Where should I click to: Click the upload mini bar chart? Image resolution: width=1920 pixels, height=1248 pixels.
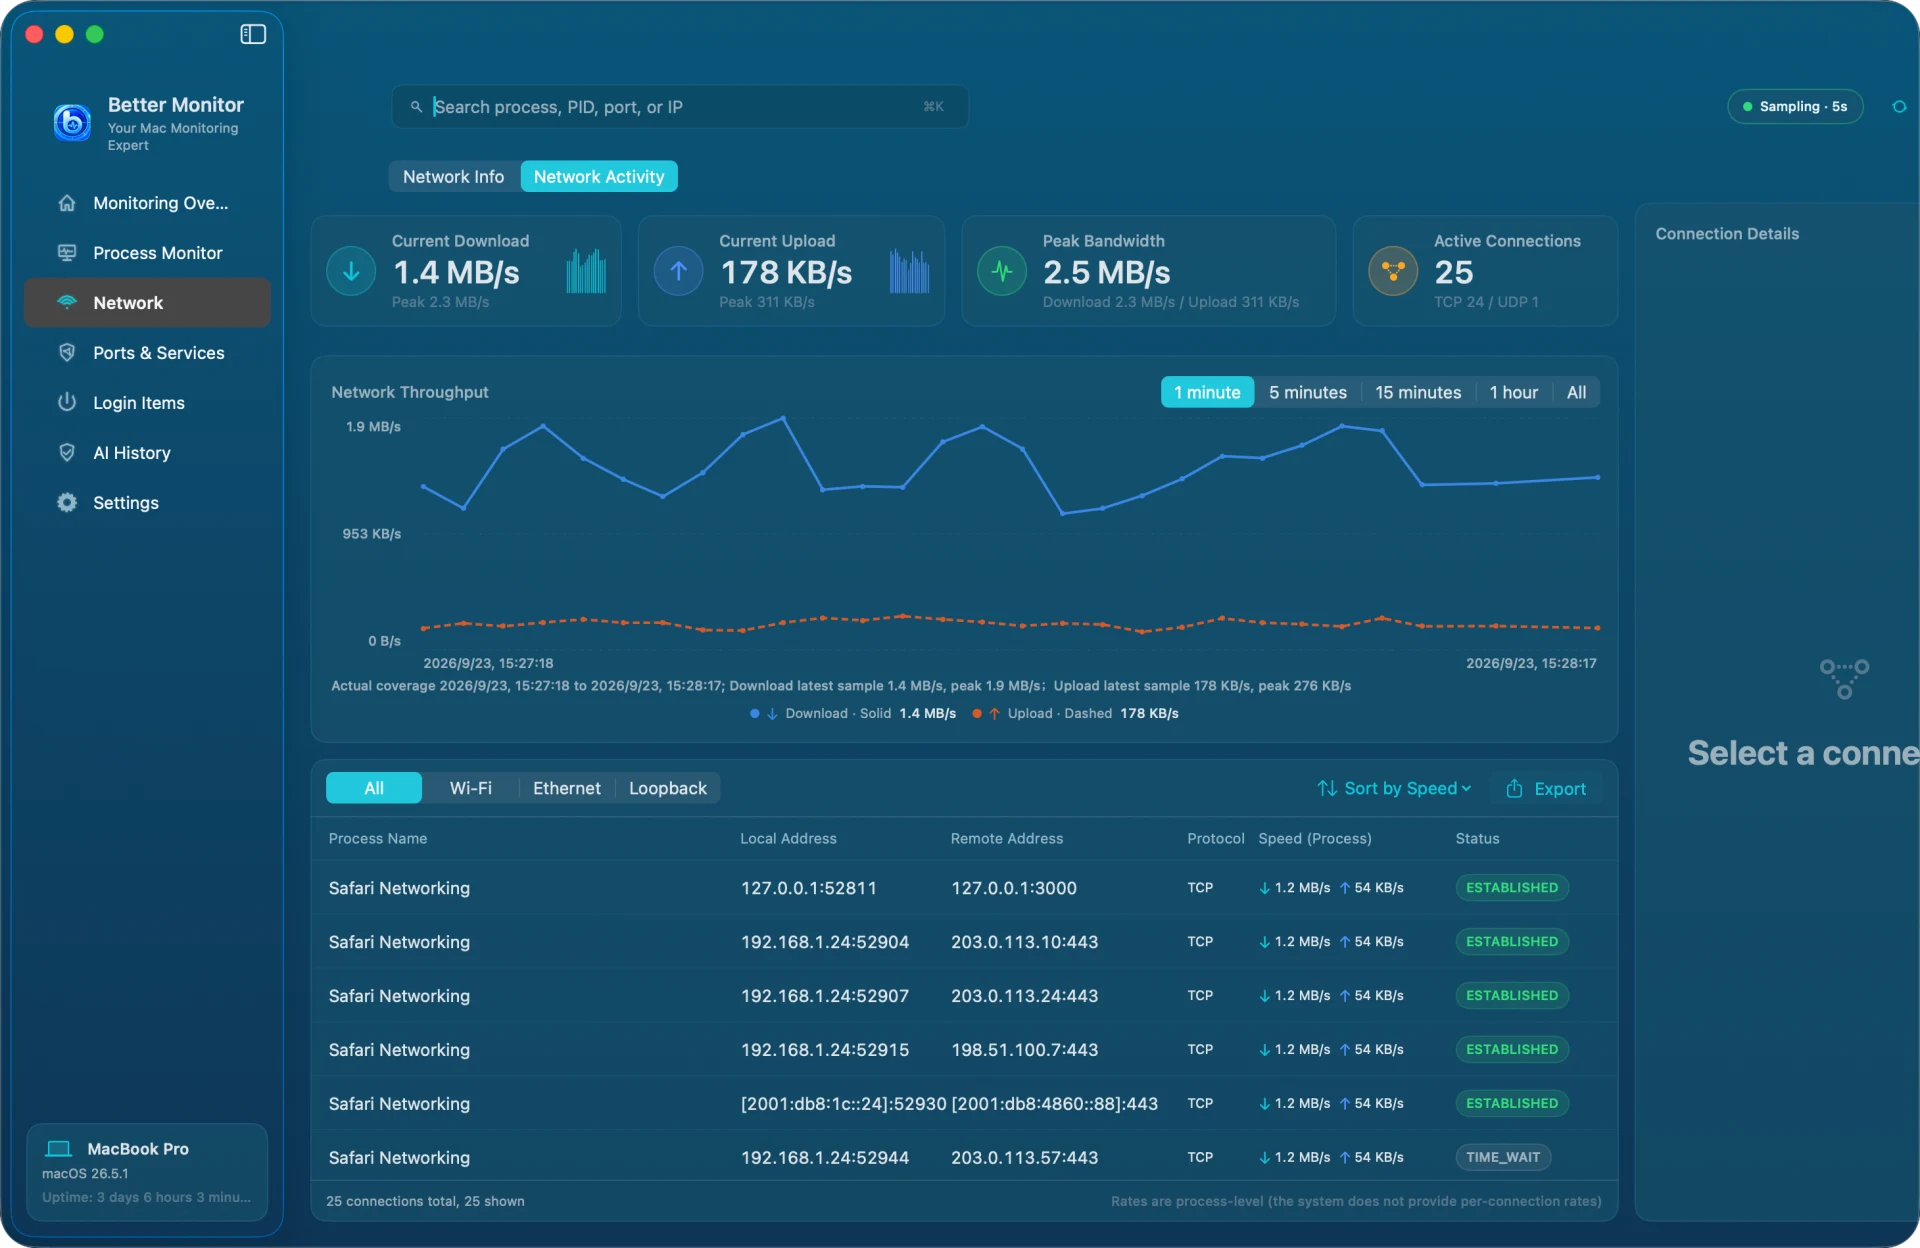(909, 271)
